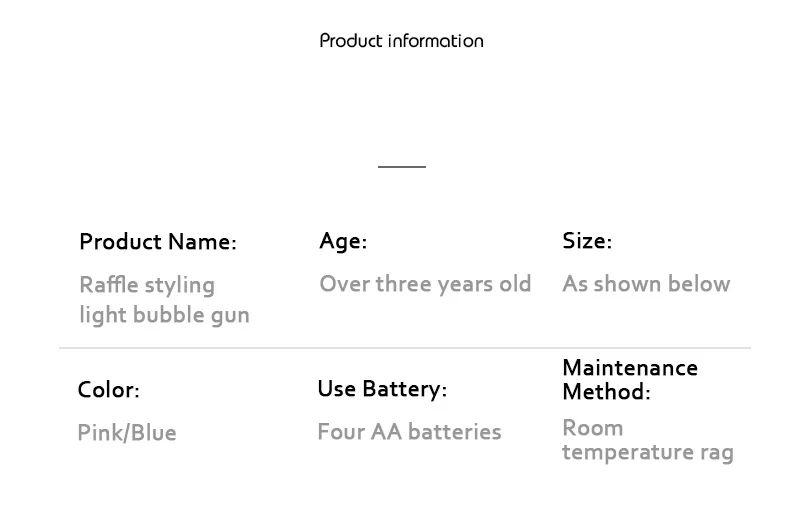Click the gray word 'Room'

pos(592,428)
